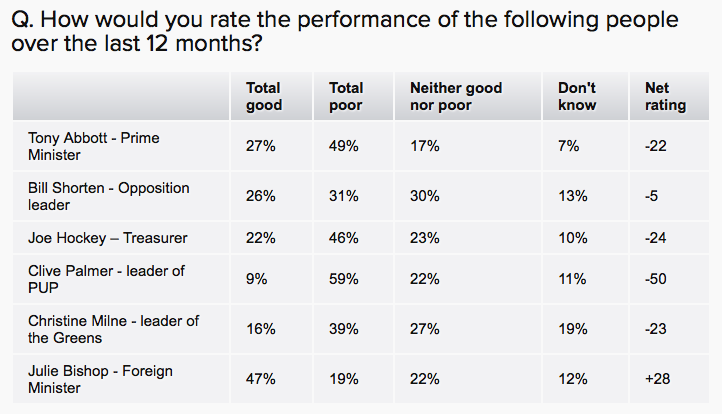Image resolution: width=722 pixels, height=414 pixels.
Task: Click the 'Total poor' column header
Action: click(346, 97)
